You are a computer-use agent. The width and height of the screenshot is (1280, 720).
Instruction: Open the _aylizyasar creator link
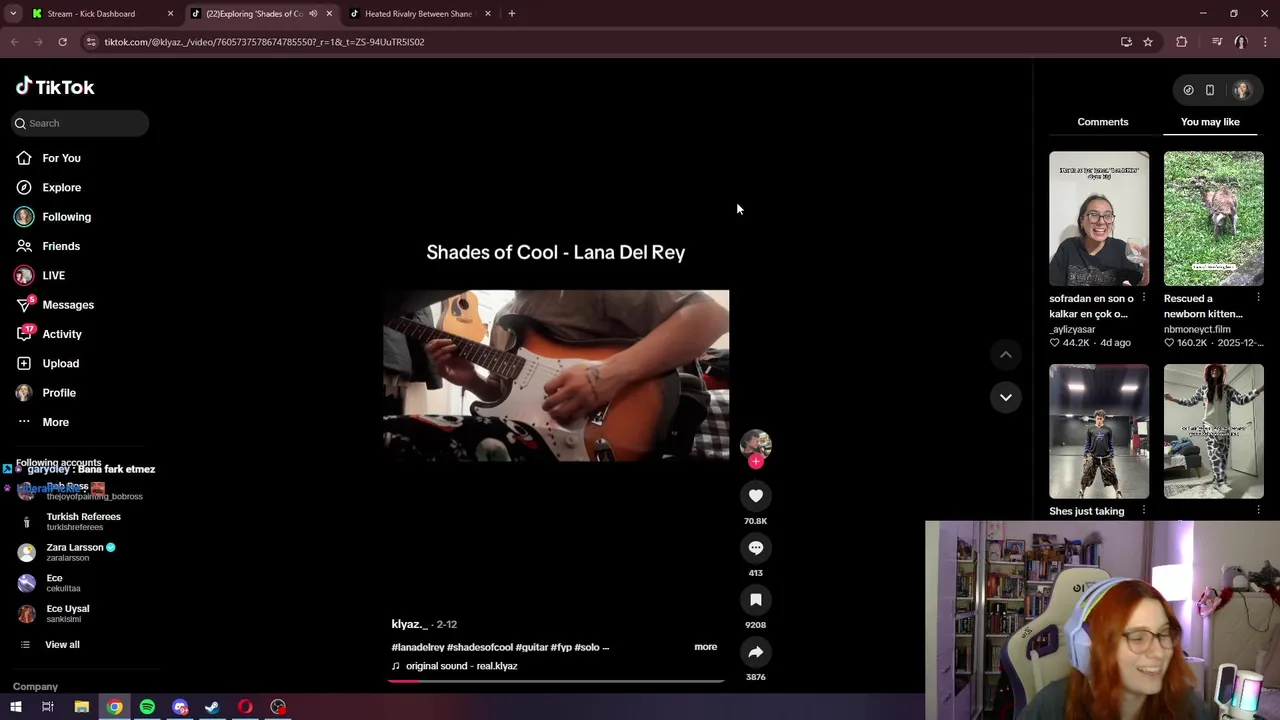[1072, 329]
